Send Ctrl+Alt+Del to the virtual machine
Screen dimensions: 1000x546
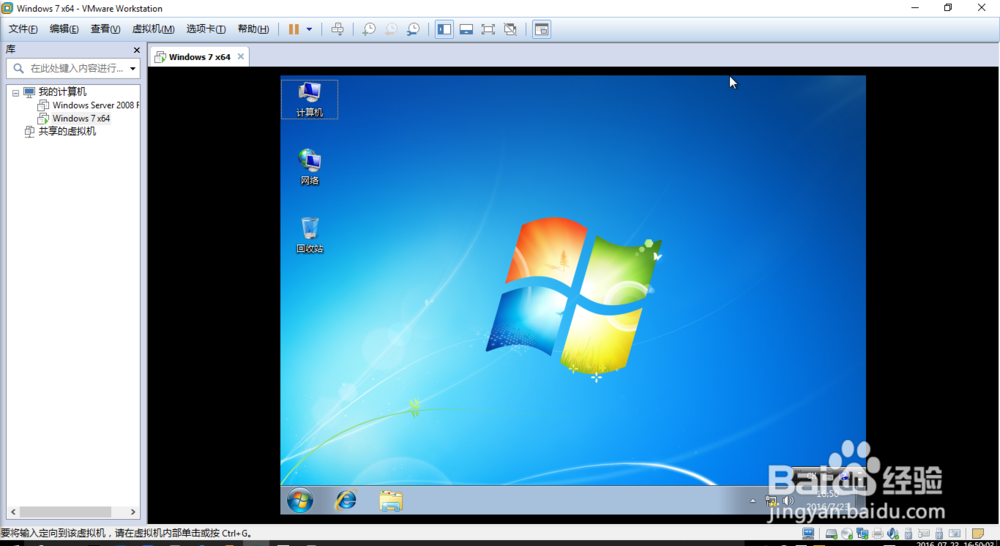coord(337,29)
